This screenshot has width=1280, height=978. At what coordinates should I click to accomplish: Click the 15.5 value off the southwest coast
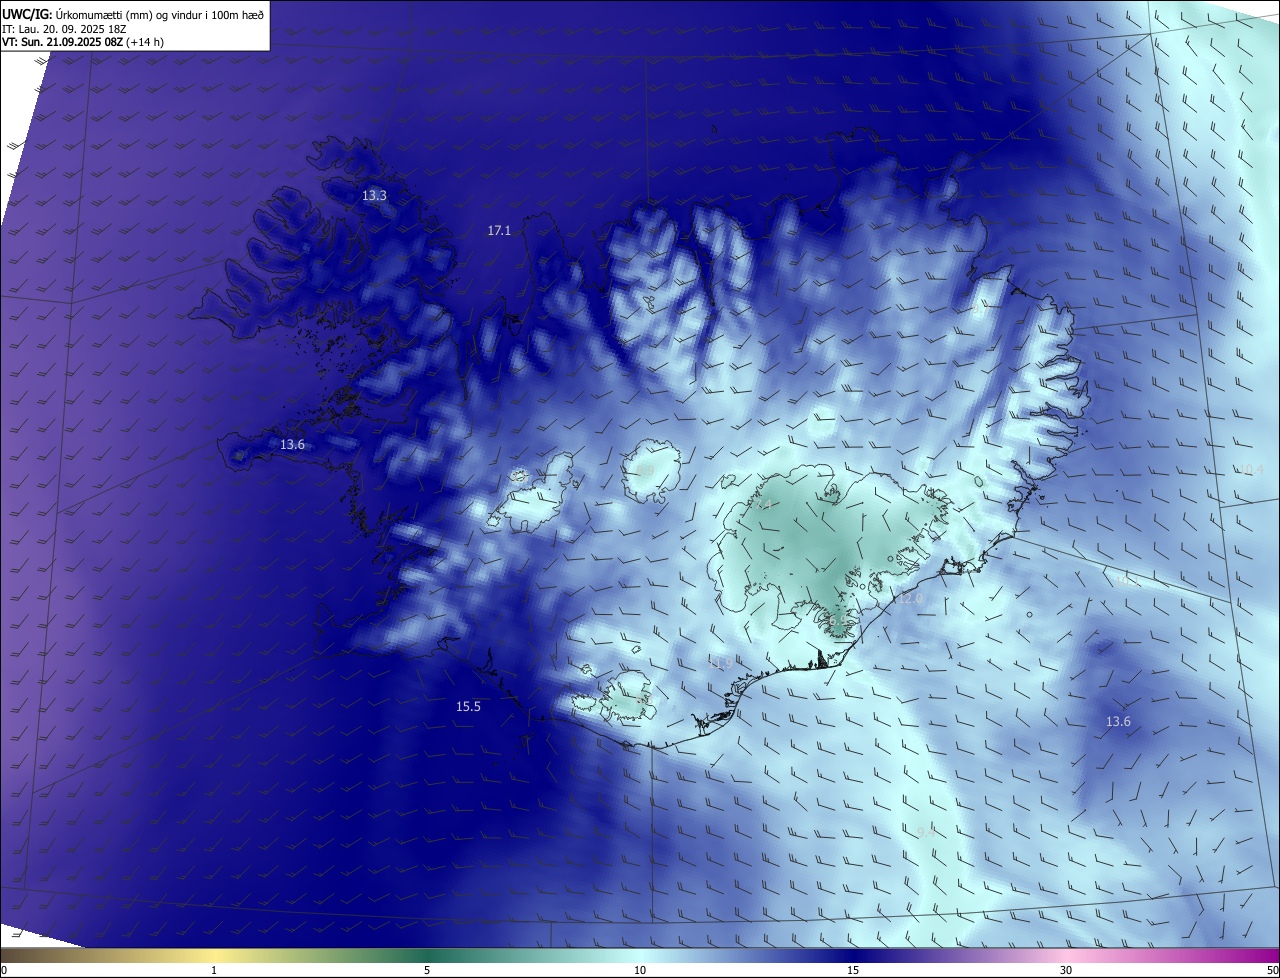click(468, 706)
